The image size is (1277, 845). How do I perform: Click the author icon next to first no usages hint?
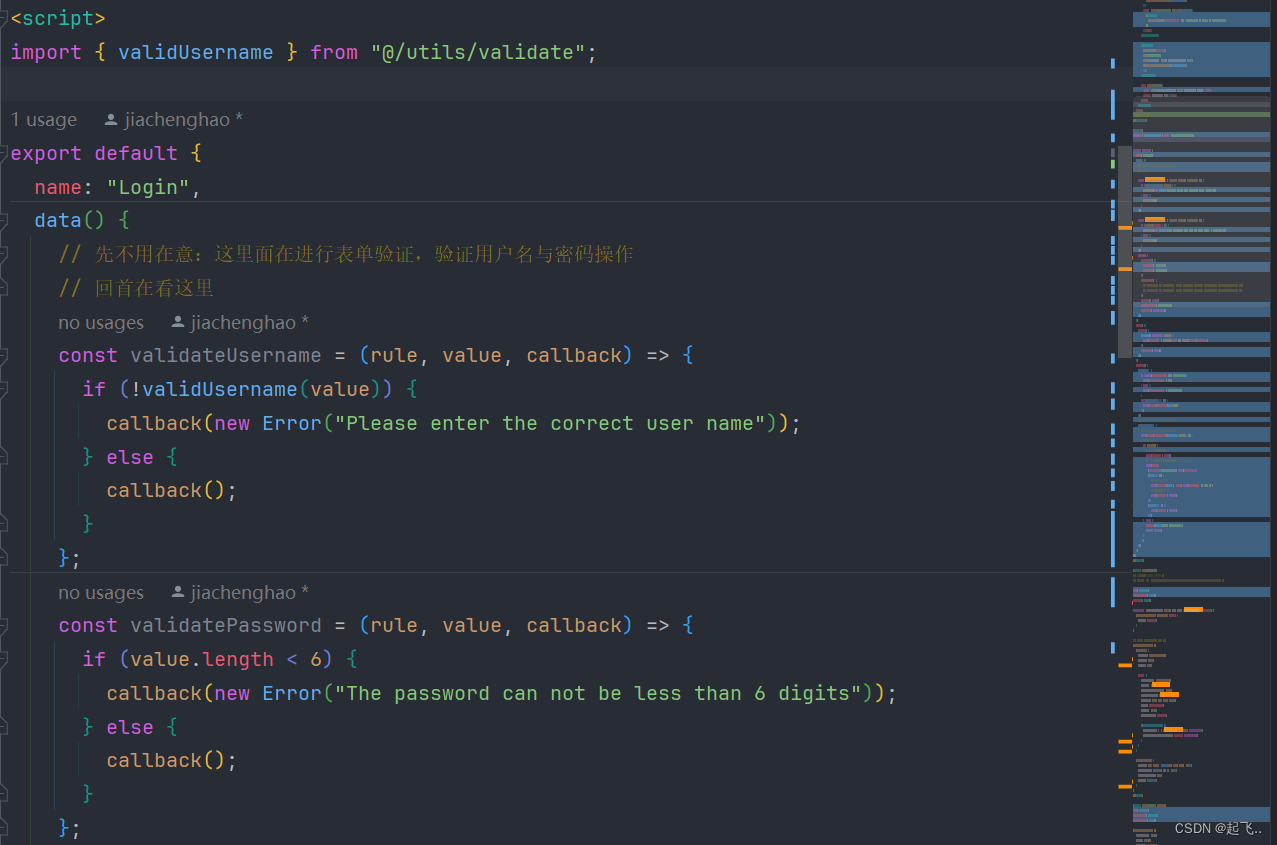pyautogui.click(x=177, y=322)
